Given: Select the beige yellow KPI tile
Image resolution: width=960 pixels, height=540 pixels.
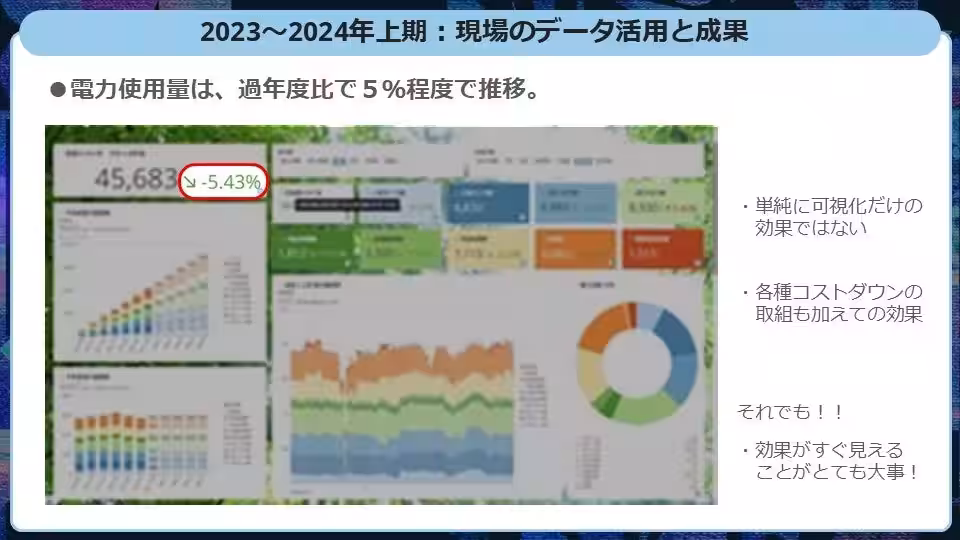Looking at the screenshot, I should pyautogui.click(x=488, y=250).
